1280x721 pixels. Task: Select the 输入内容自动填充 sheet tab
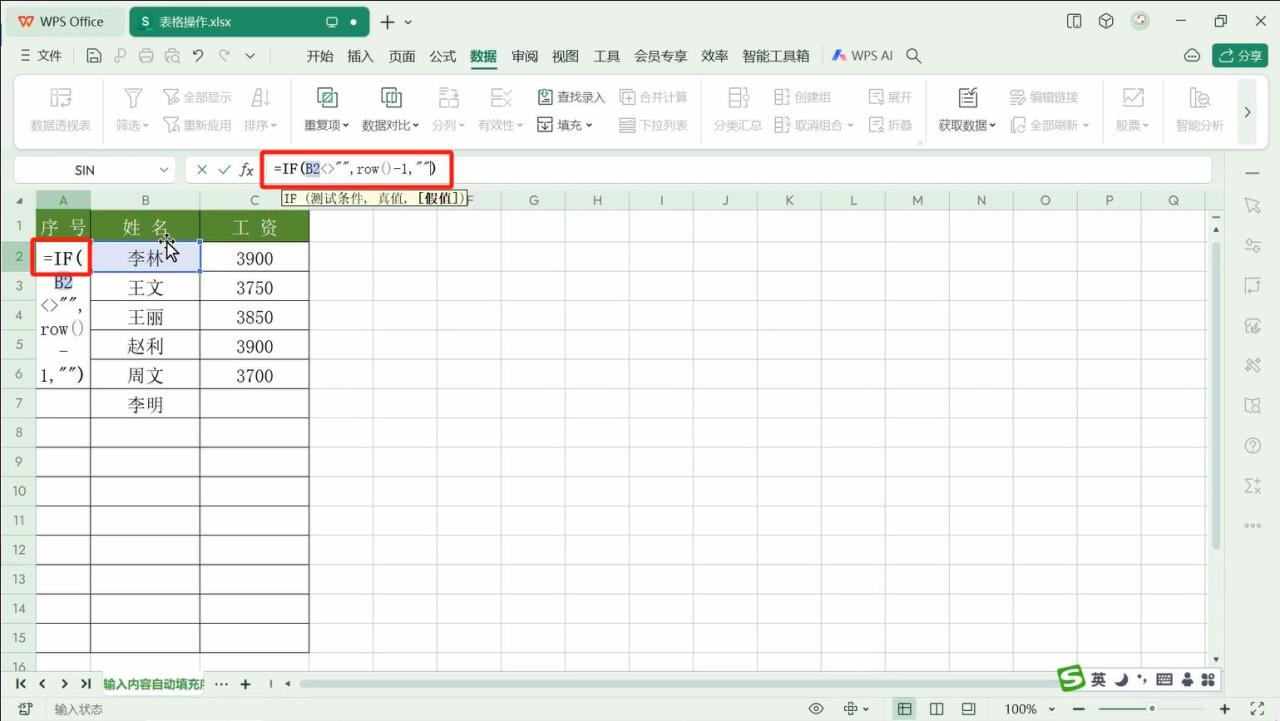153,684
